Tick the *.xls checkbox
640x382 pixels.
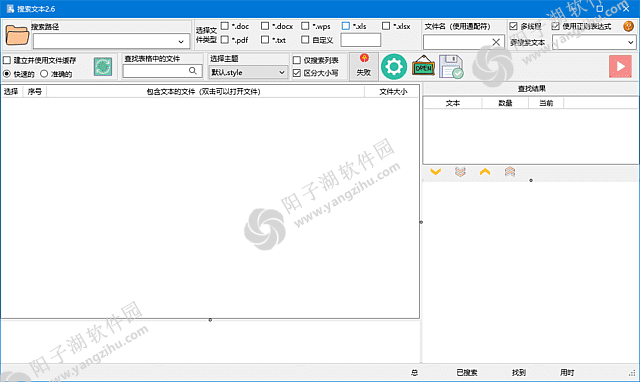click(346, 26)
